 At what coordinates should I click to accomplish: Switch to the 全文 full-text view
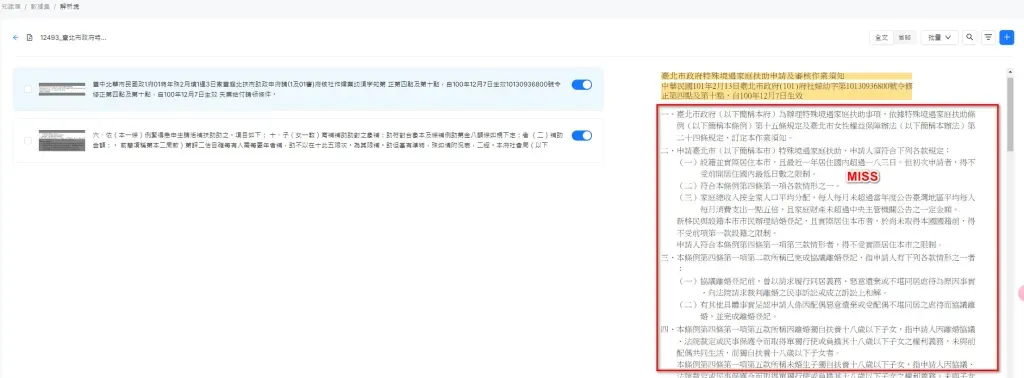882,38
